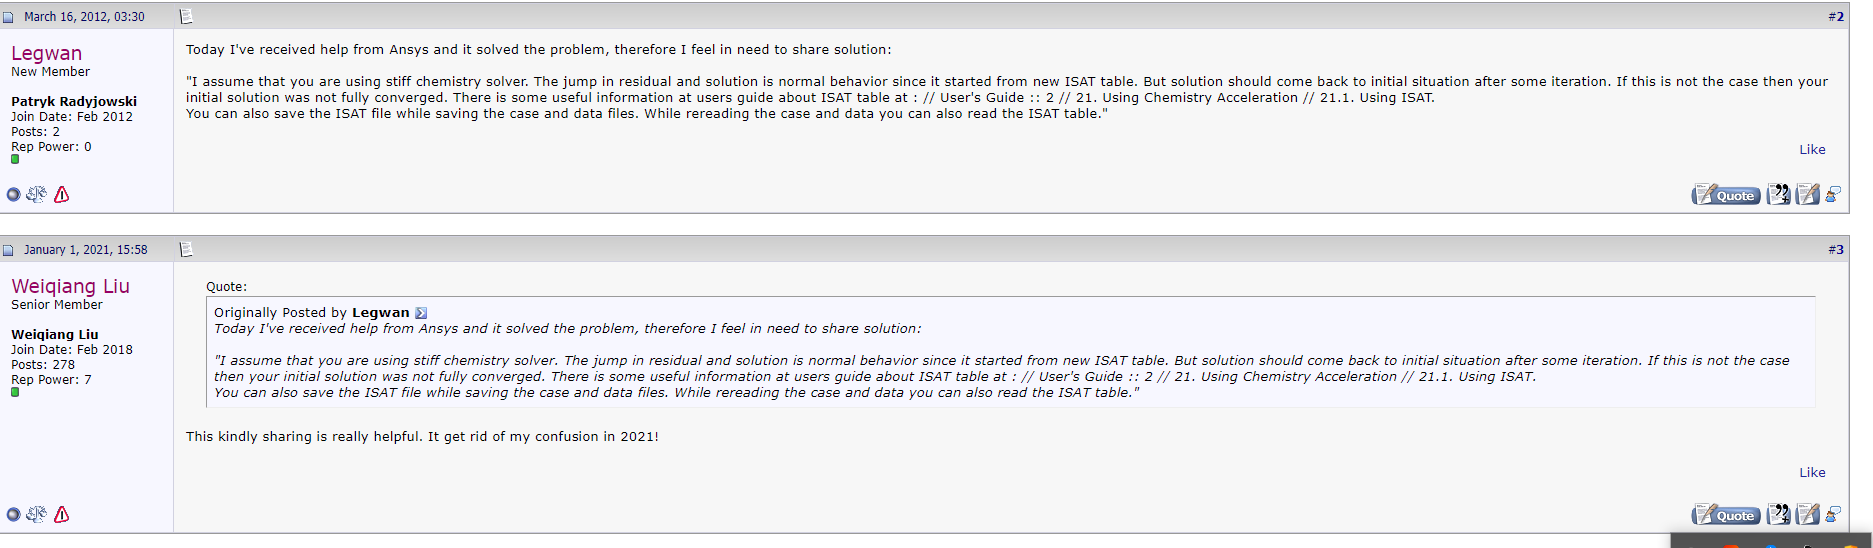Click quick reply icon on Legwan's post

click(1807, 194)
